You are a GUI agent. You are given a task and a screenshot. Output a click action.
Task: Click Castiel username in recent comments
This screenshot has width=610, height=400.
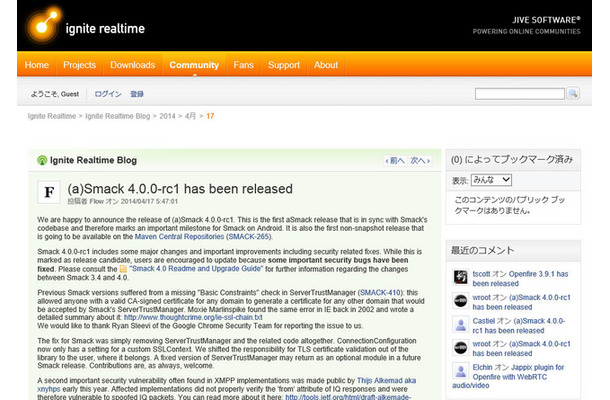coord(484,321)
